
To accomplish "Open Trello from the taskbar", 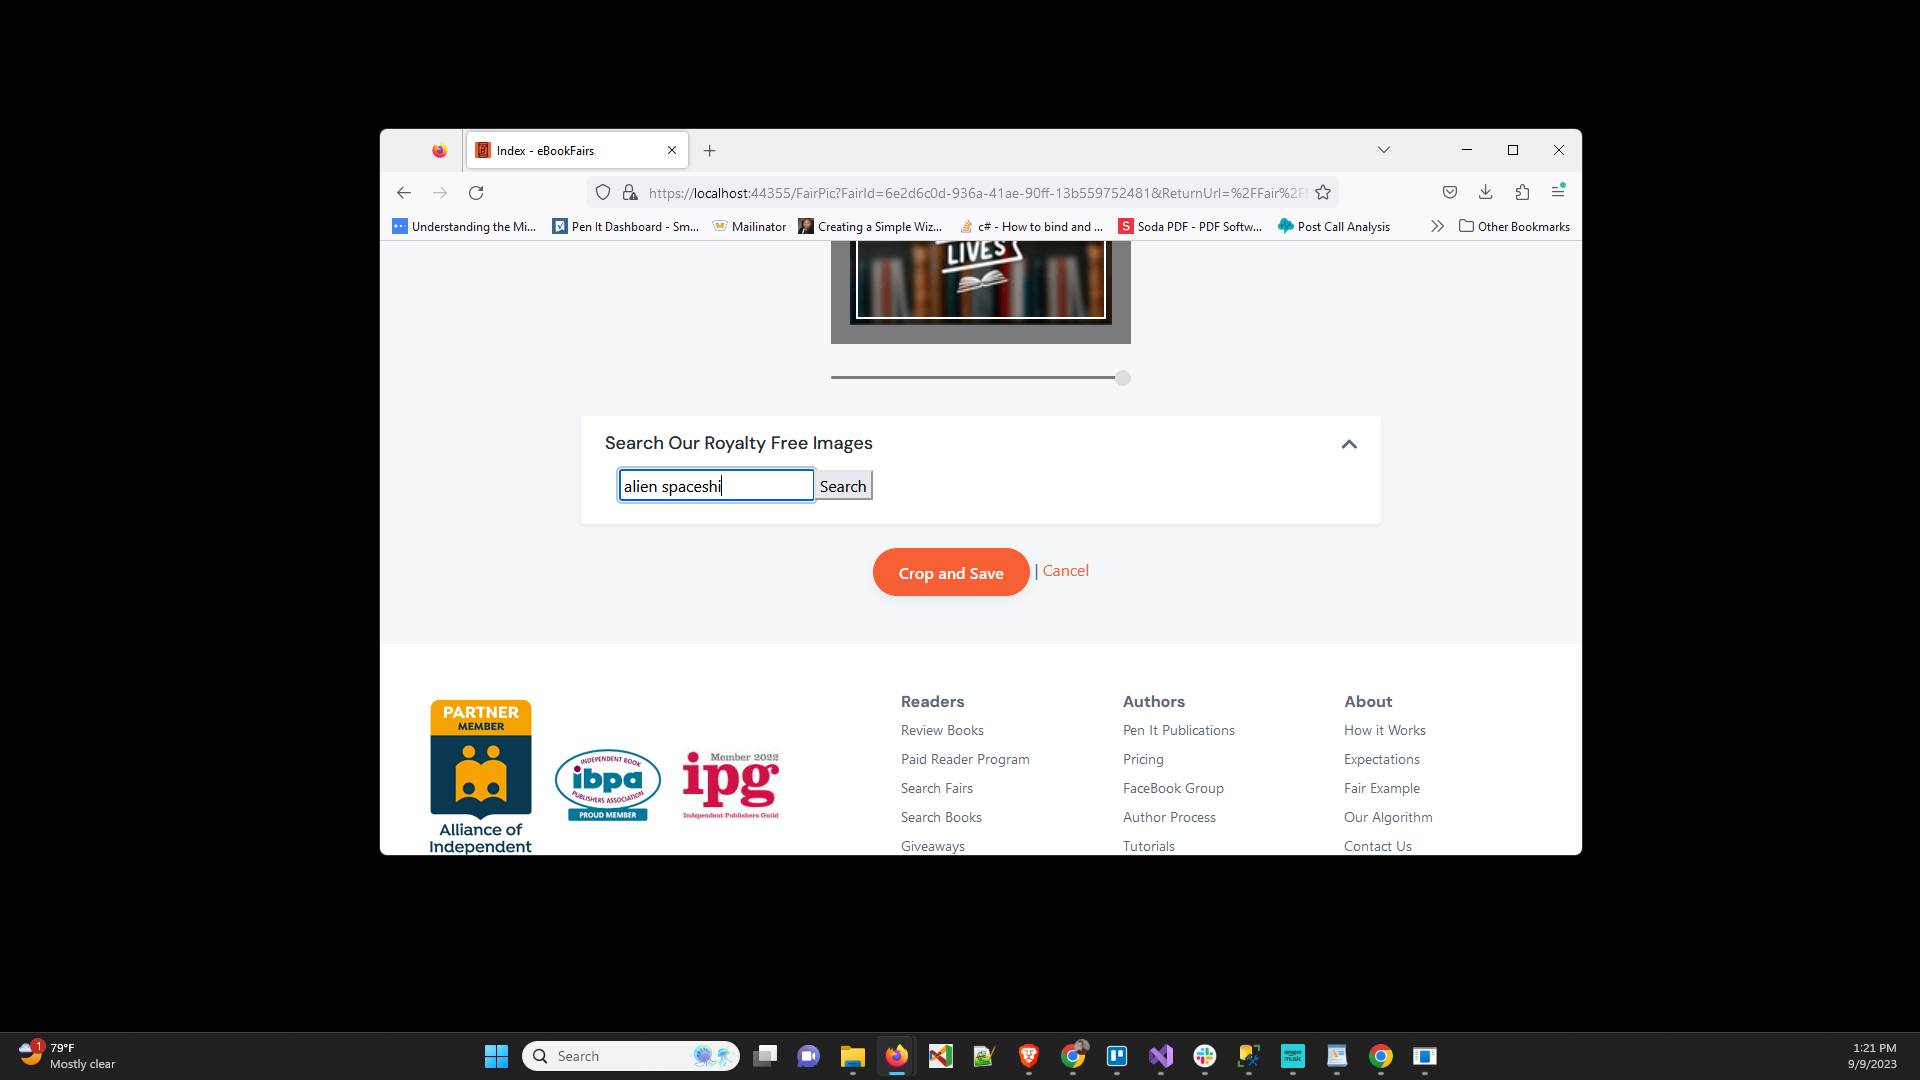I will (1118, 1056).
